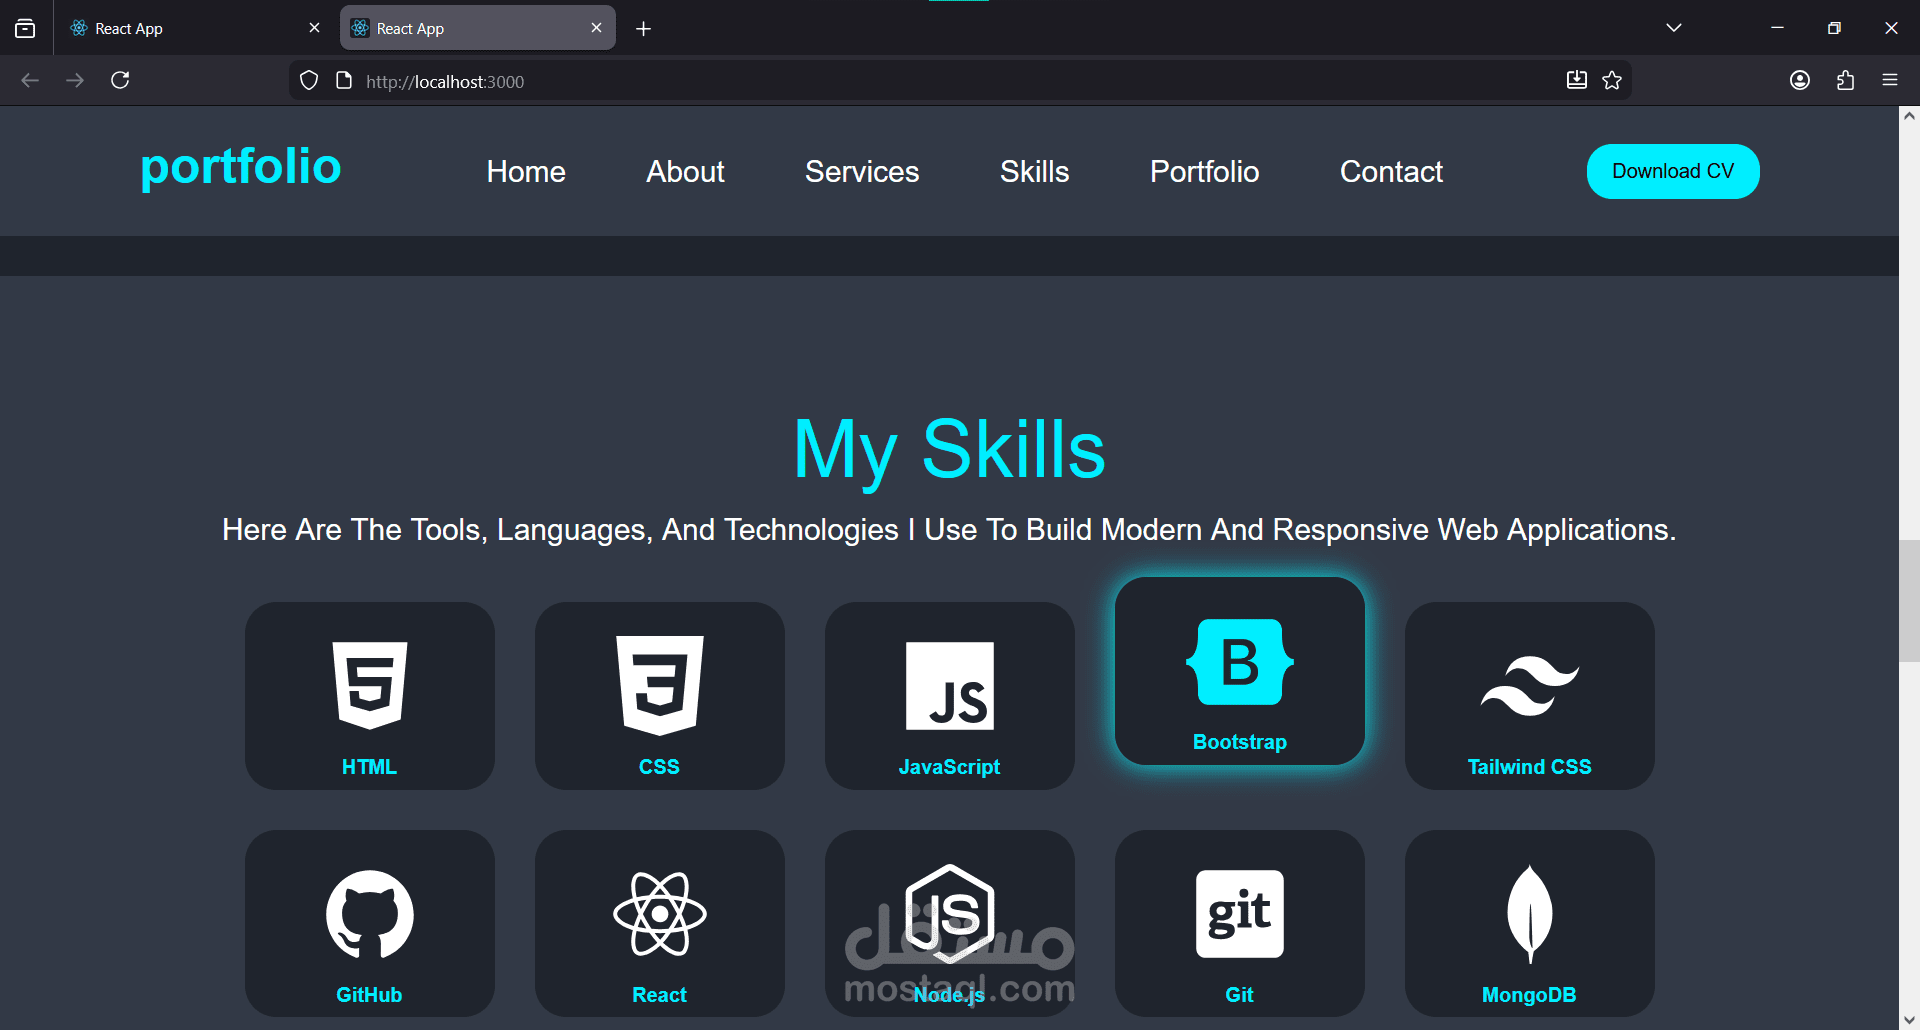Click the Download CV button
Image resolution: width=1920 pixels, height=1030 pixels.
(1673, 171)
